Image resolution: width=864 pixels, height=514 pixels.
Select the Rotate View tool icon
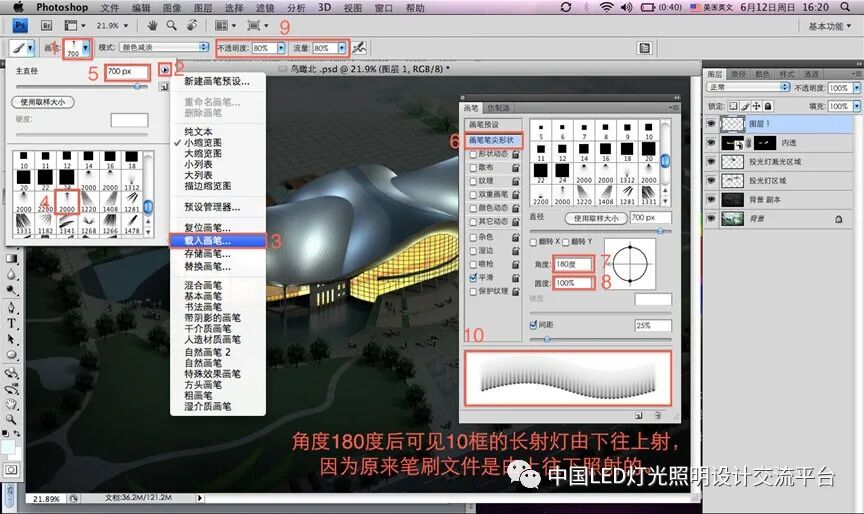pos(192,25)
